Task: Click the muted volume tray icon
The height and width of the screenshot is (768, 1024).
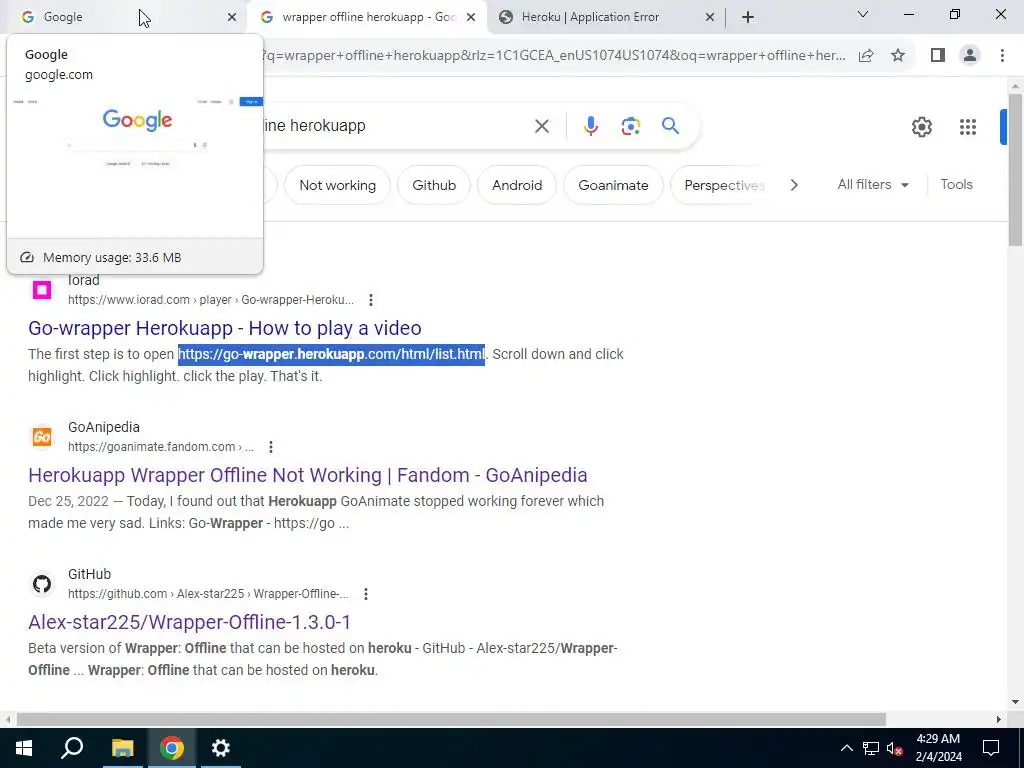Action: click(x=895, y=748)
